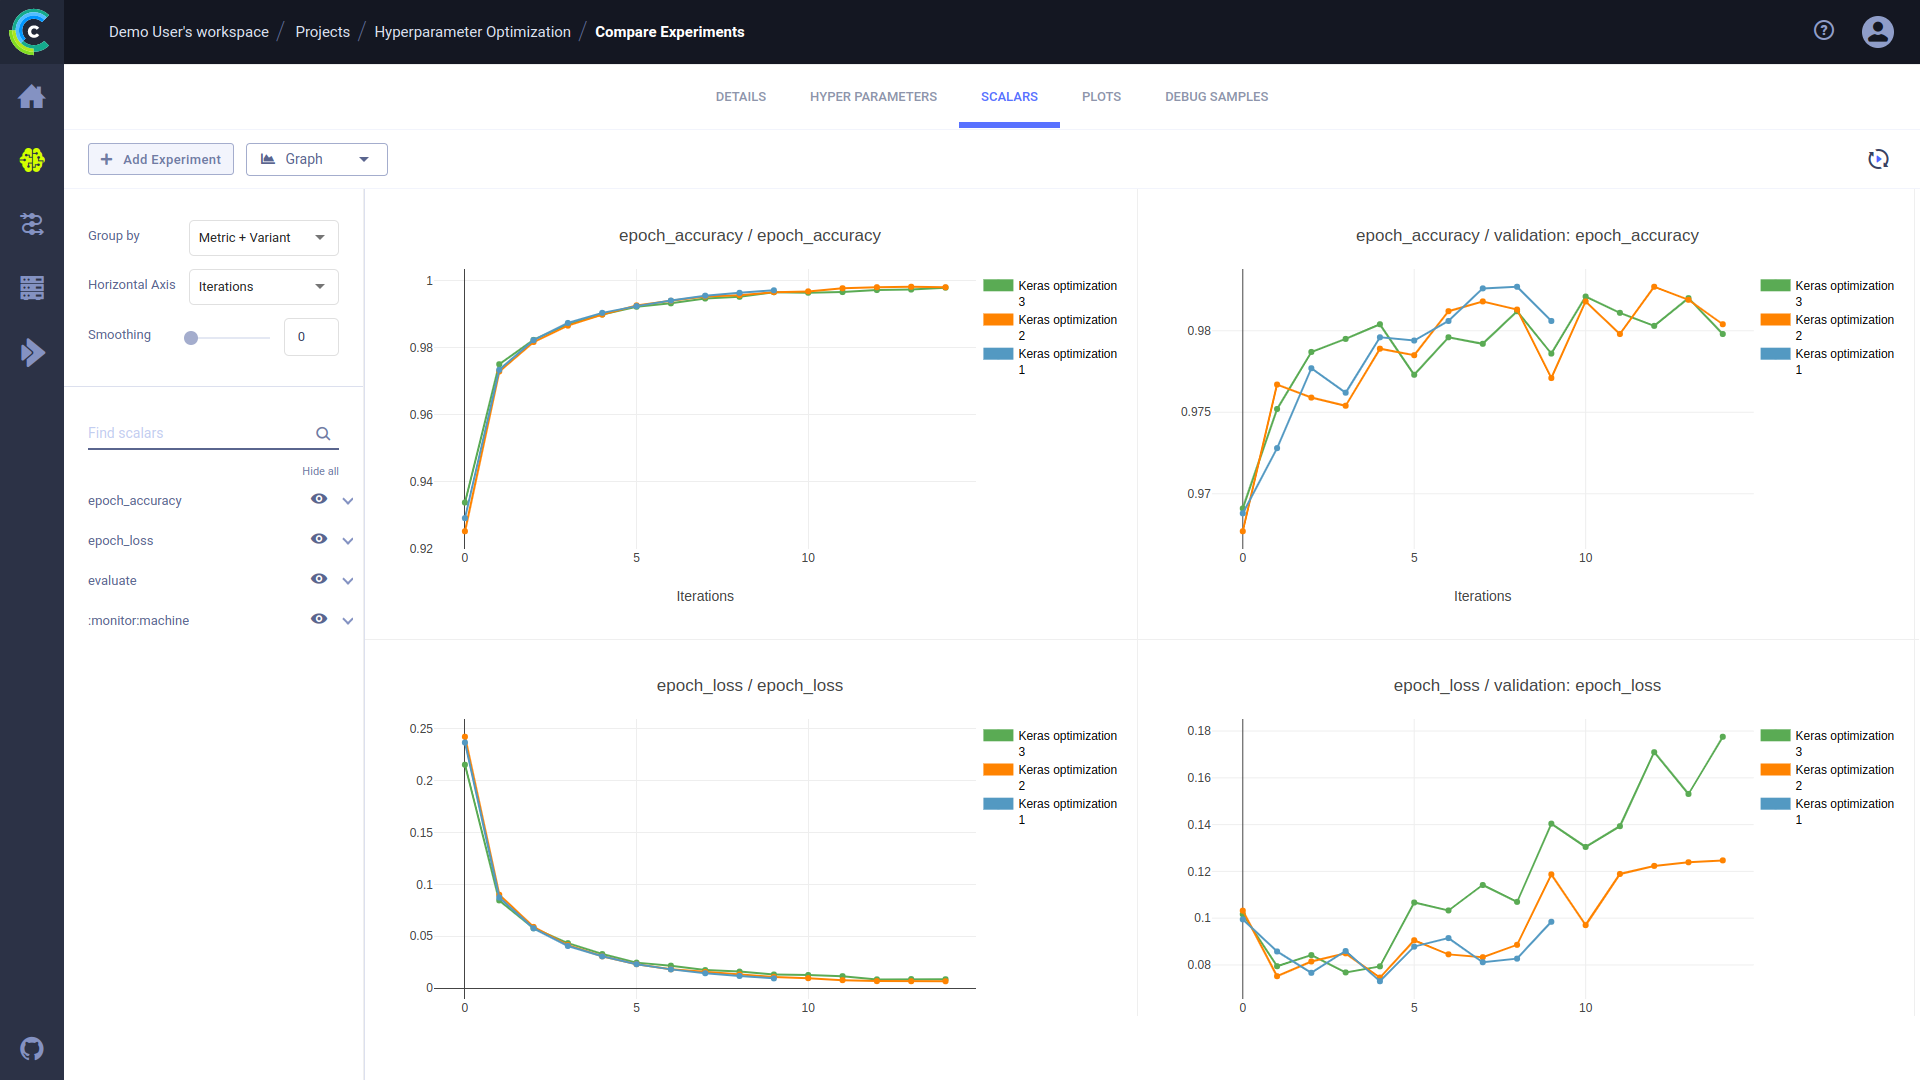Open the Home dashboard icon
Screen dimensions: 1920x1080
coord(32,97)
